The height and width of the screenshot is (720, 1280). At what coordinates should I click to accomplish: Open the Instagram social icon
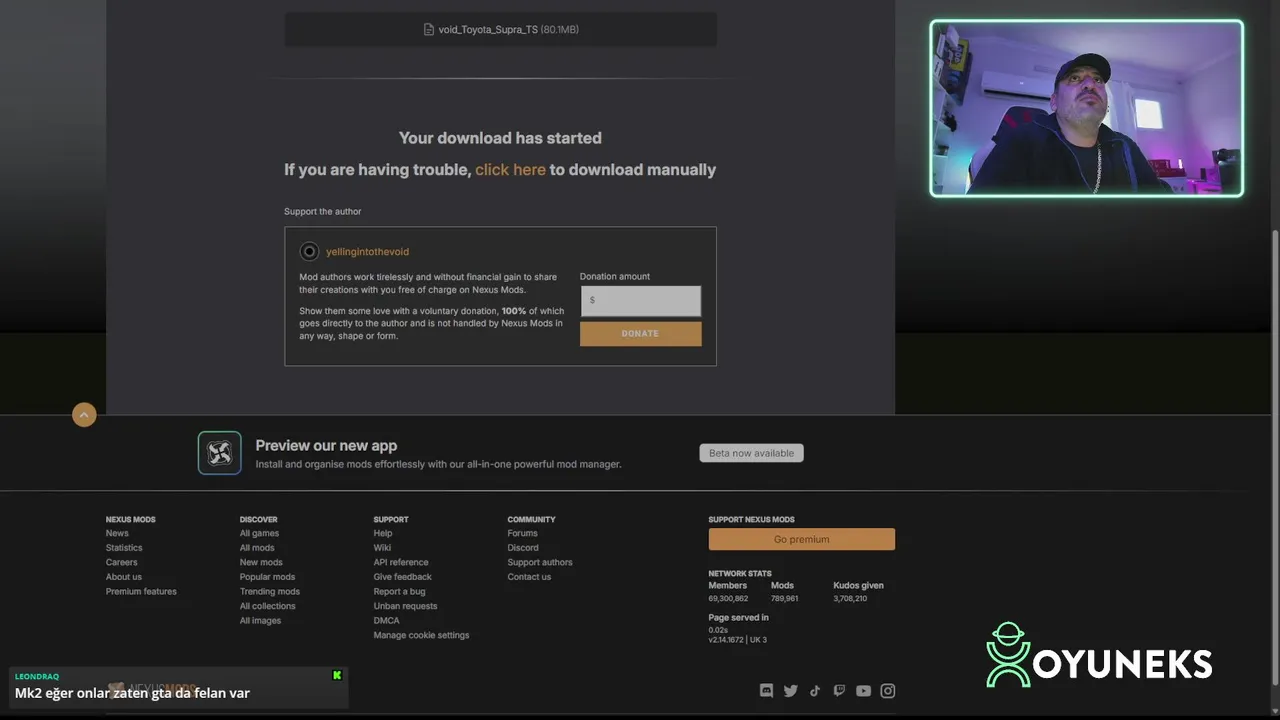tap(887, 690)
